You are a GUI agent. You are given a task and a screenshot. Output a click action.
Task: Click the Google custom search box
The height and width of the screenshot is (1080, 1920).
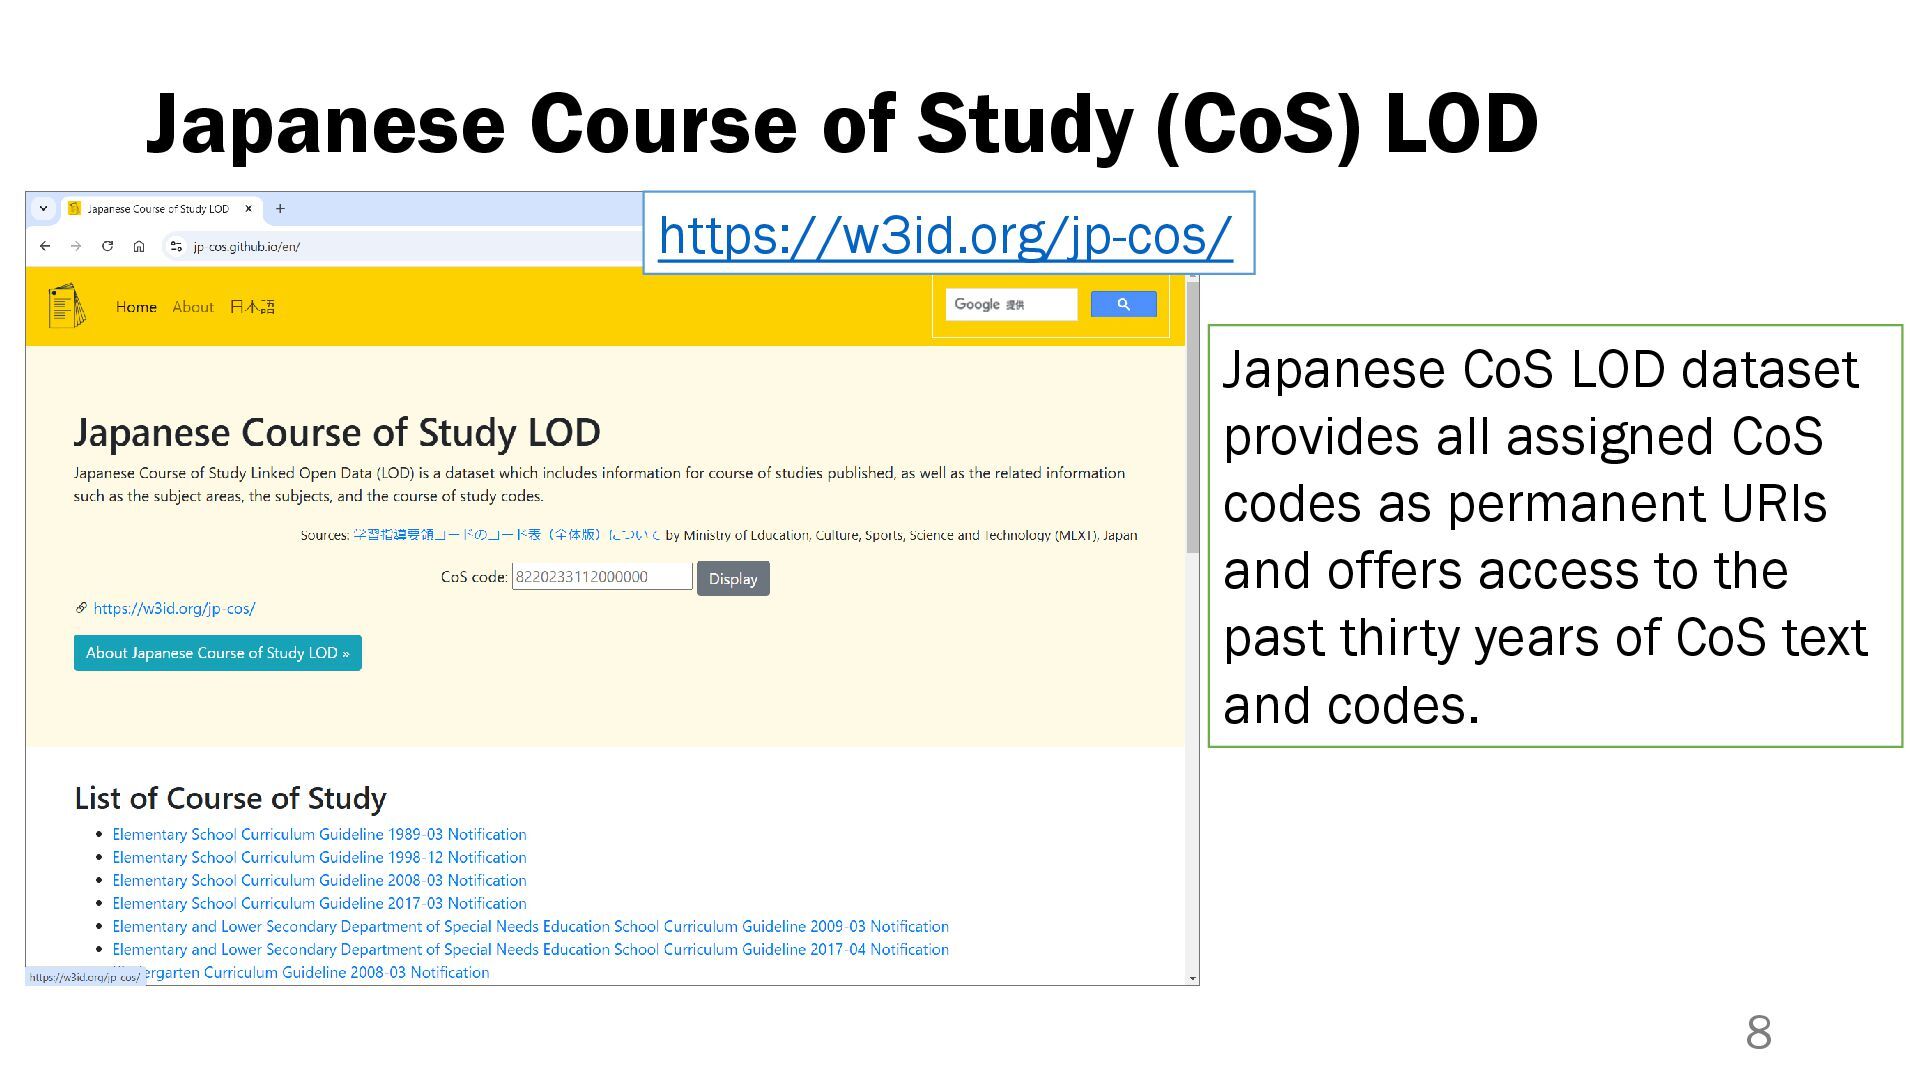coord(1011,304)
